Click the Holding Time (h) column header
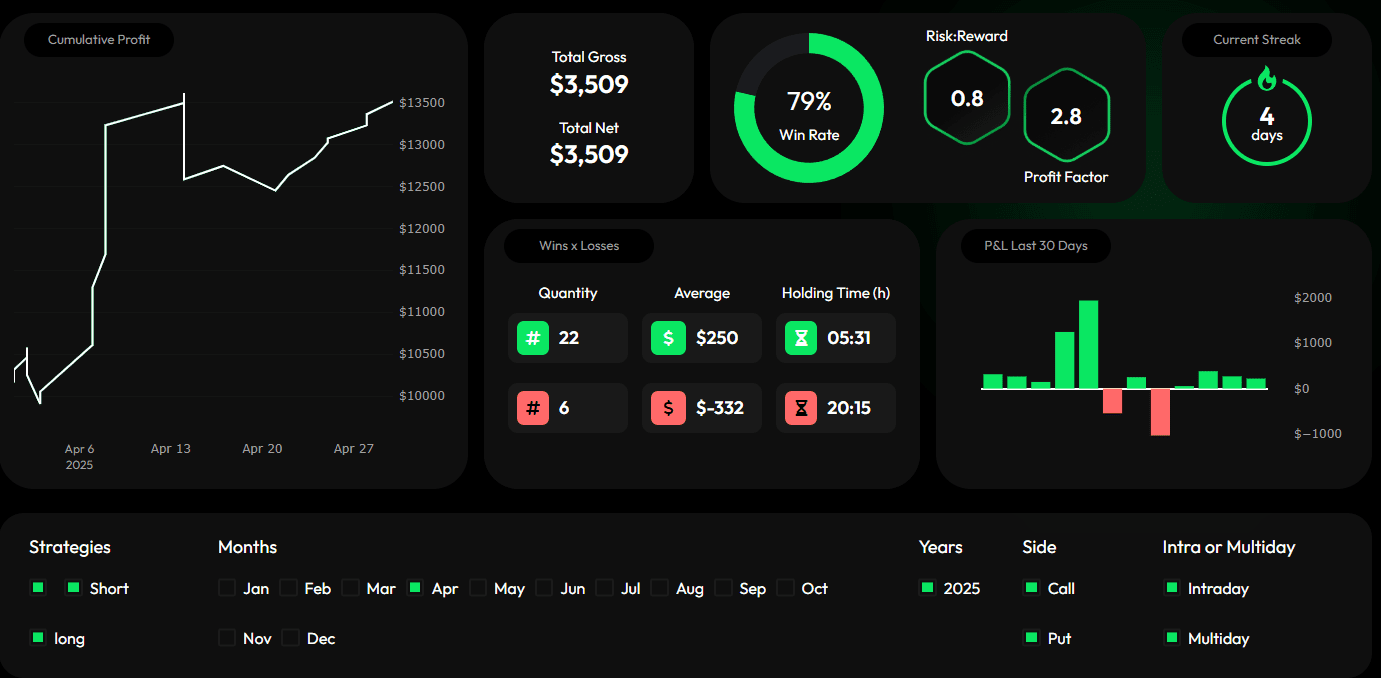 [x=836, y=293]
